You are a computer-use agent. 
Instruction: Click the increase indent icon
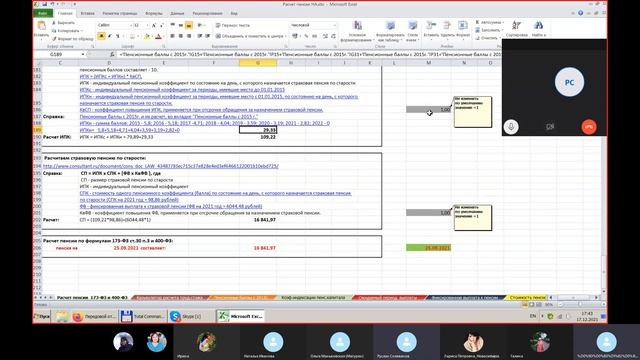207,36
